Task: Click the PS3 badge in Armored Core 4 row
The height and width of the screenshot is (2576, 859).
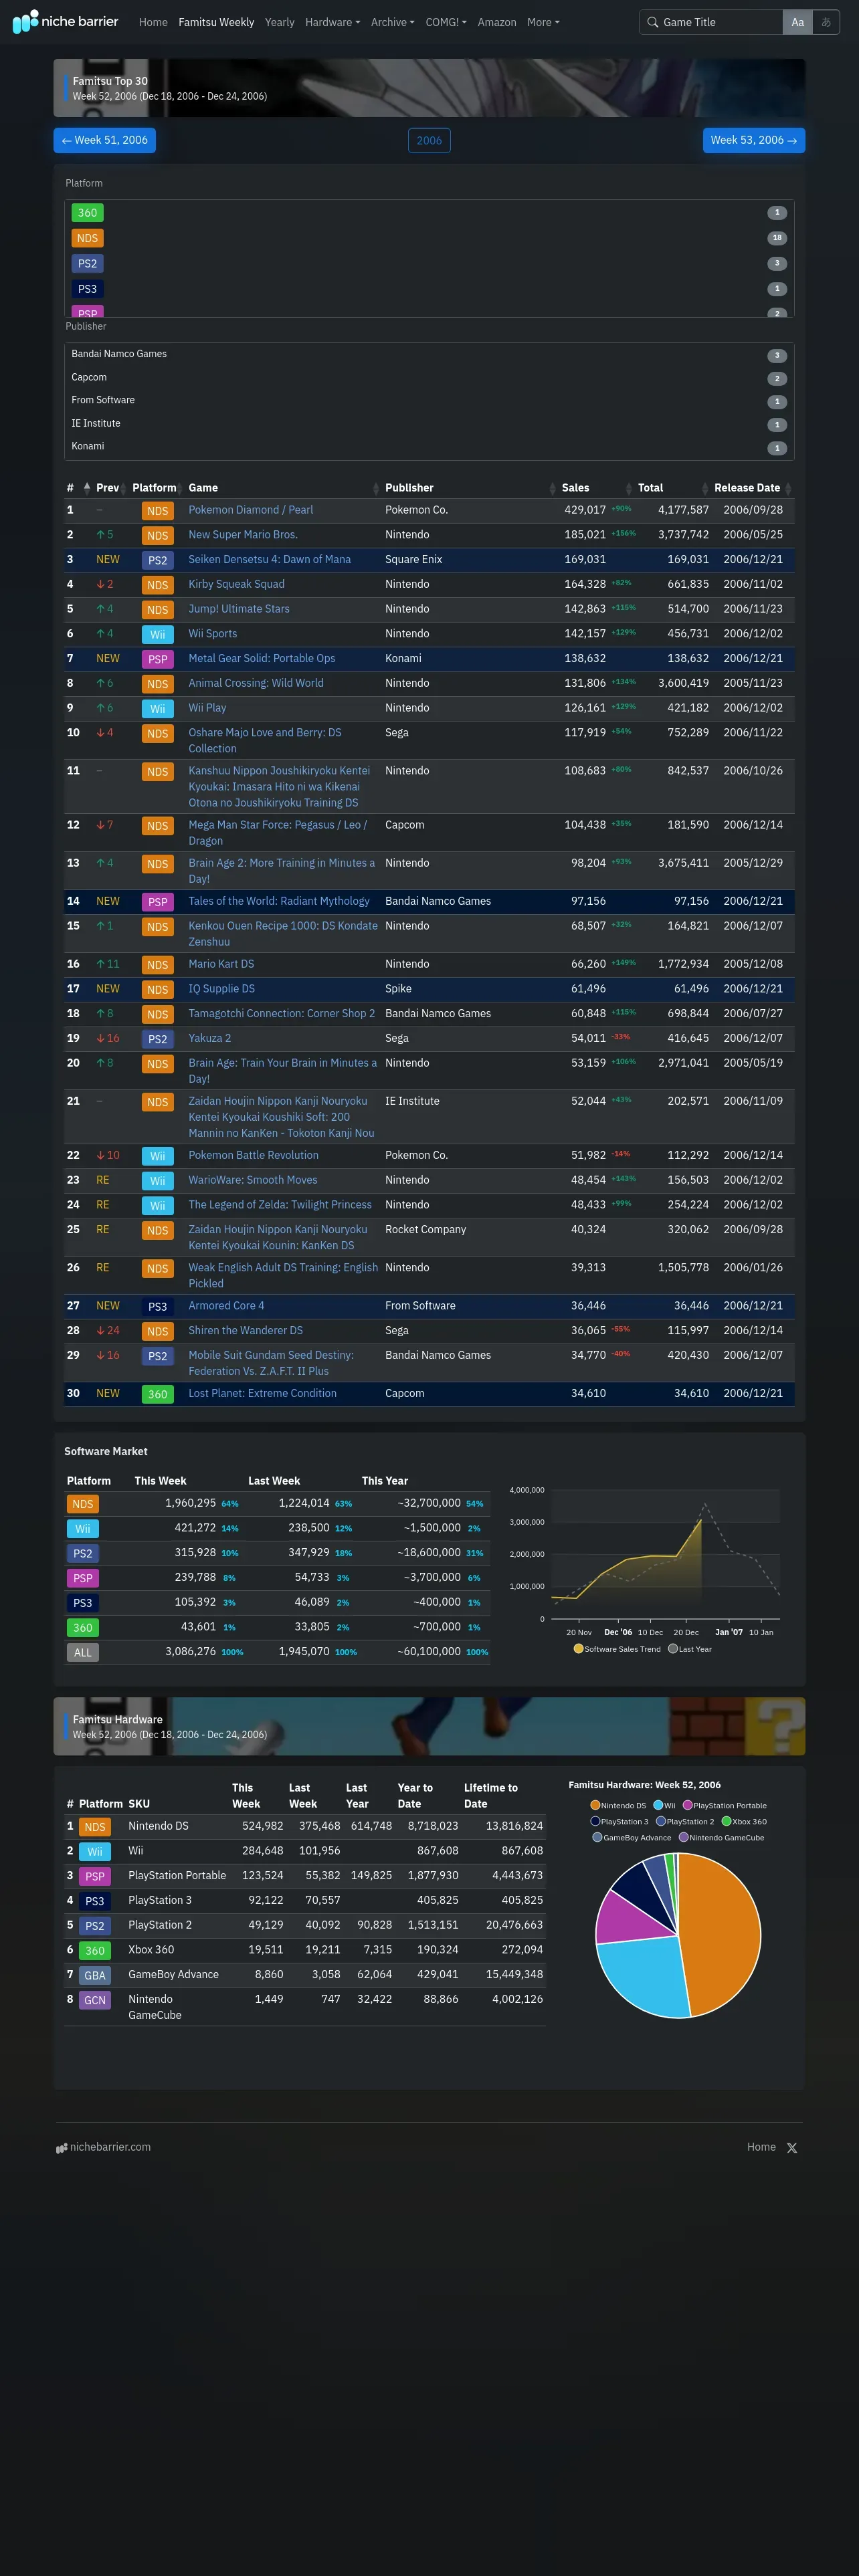Action: (158, 1306)
